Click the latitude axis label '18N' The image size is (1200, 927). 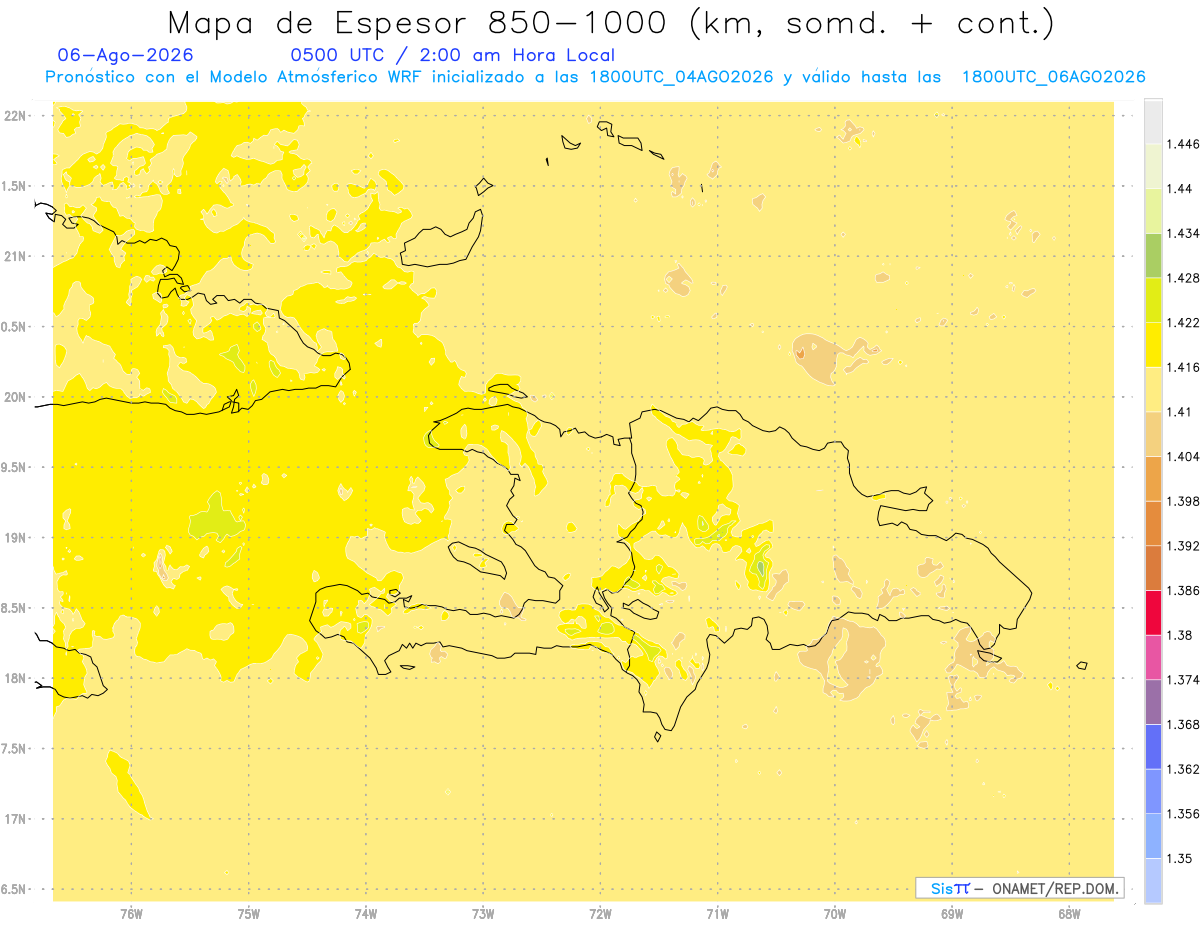(x=16, y=678)
